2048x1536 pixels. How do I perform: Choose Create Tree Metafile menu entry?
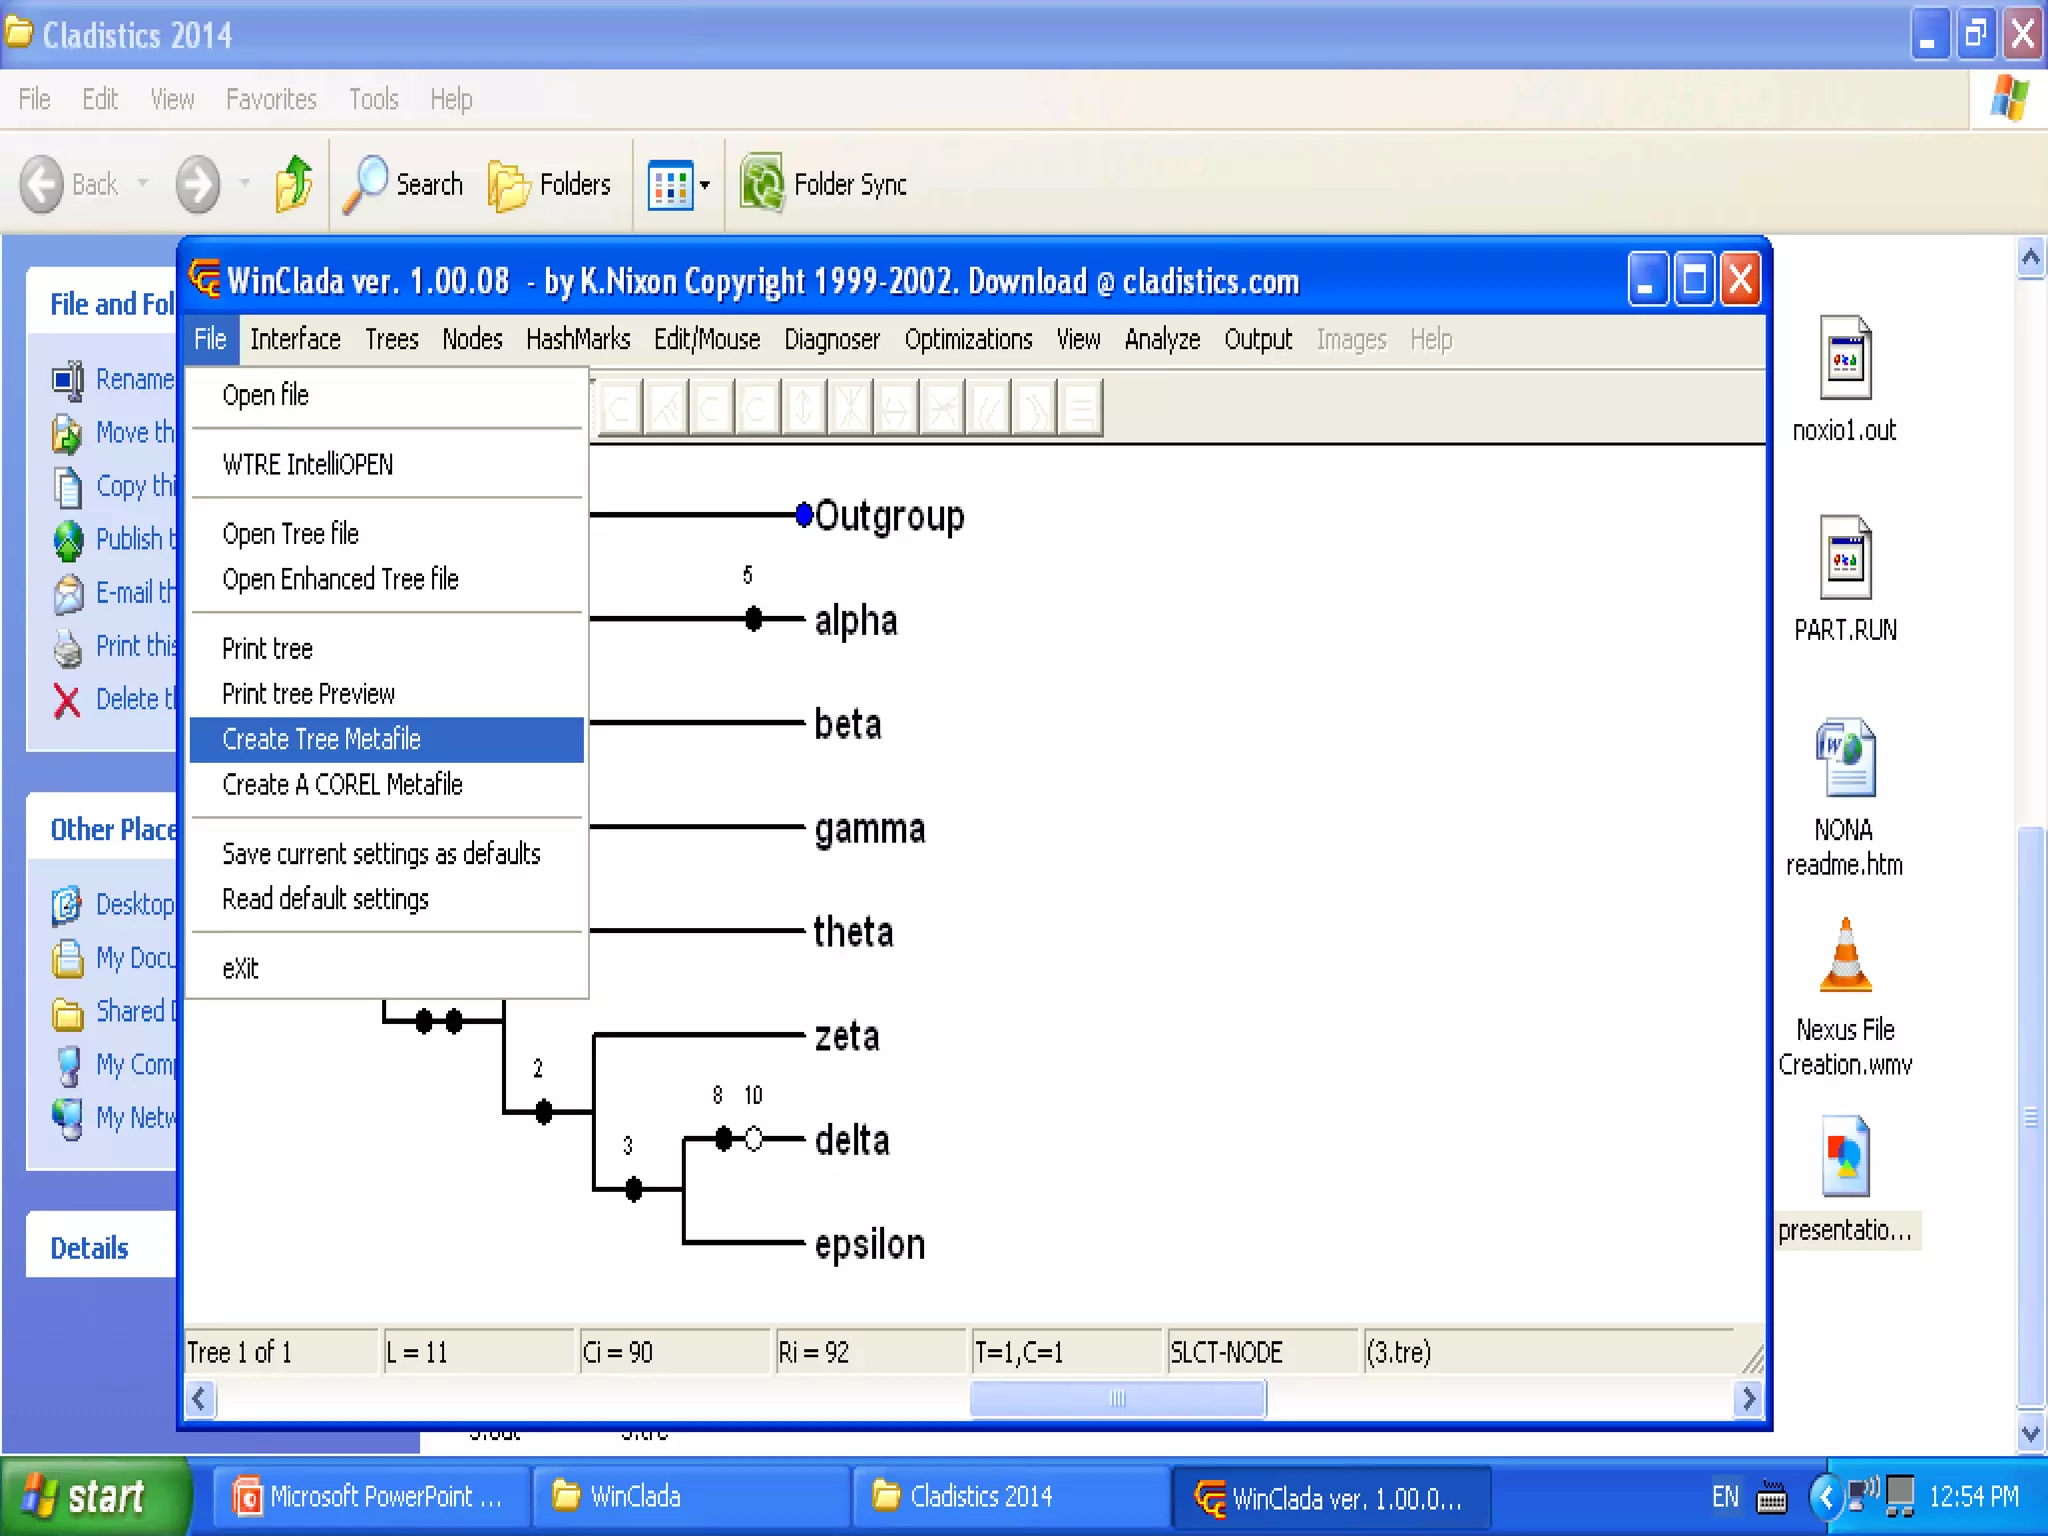[321, 739]
